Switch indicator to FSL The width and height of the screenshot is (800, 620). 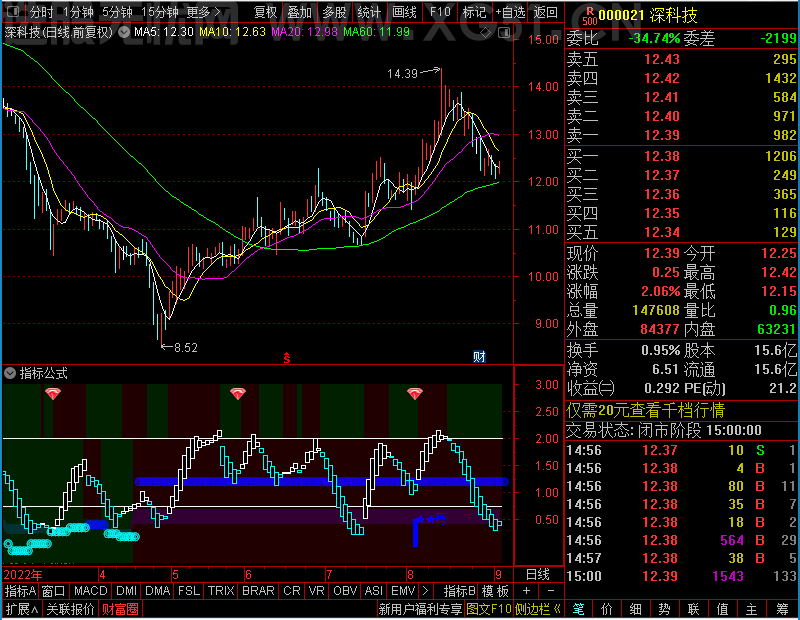tap(189, 591)
